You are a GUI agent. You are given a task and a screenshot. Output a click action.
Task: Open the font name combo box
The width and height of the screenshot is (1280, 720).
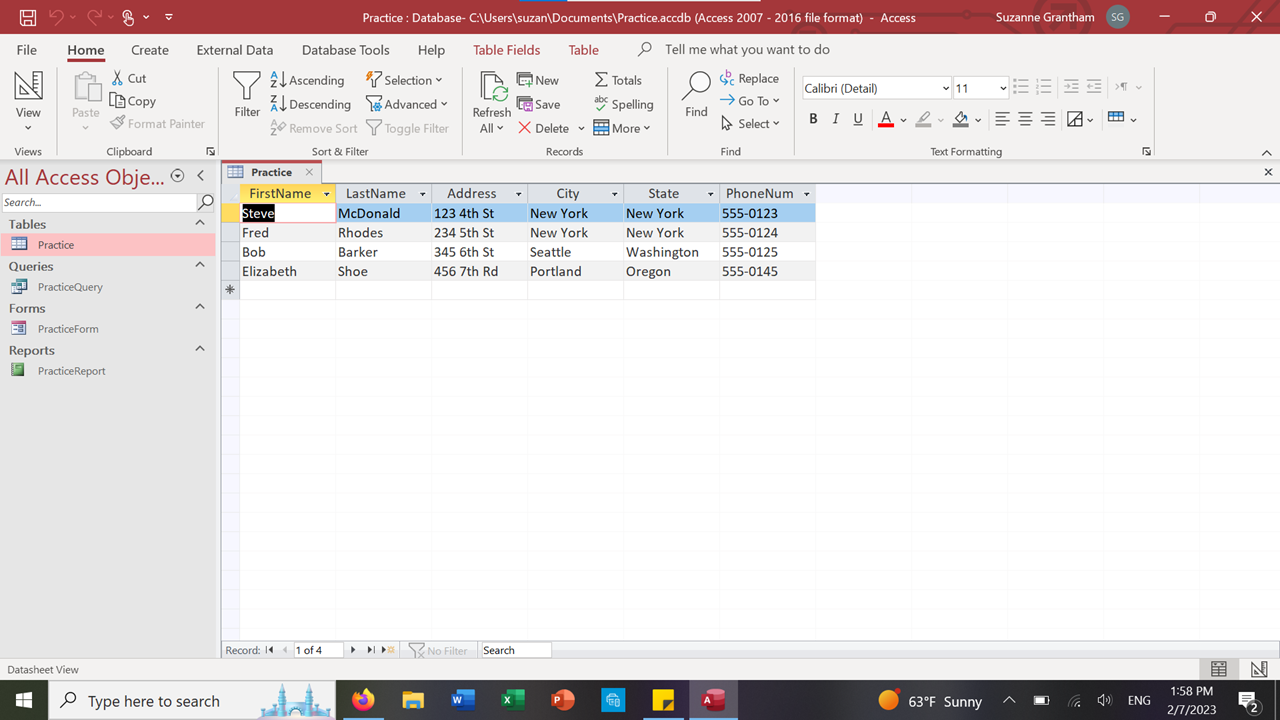(x=876, y=88)
